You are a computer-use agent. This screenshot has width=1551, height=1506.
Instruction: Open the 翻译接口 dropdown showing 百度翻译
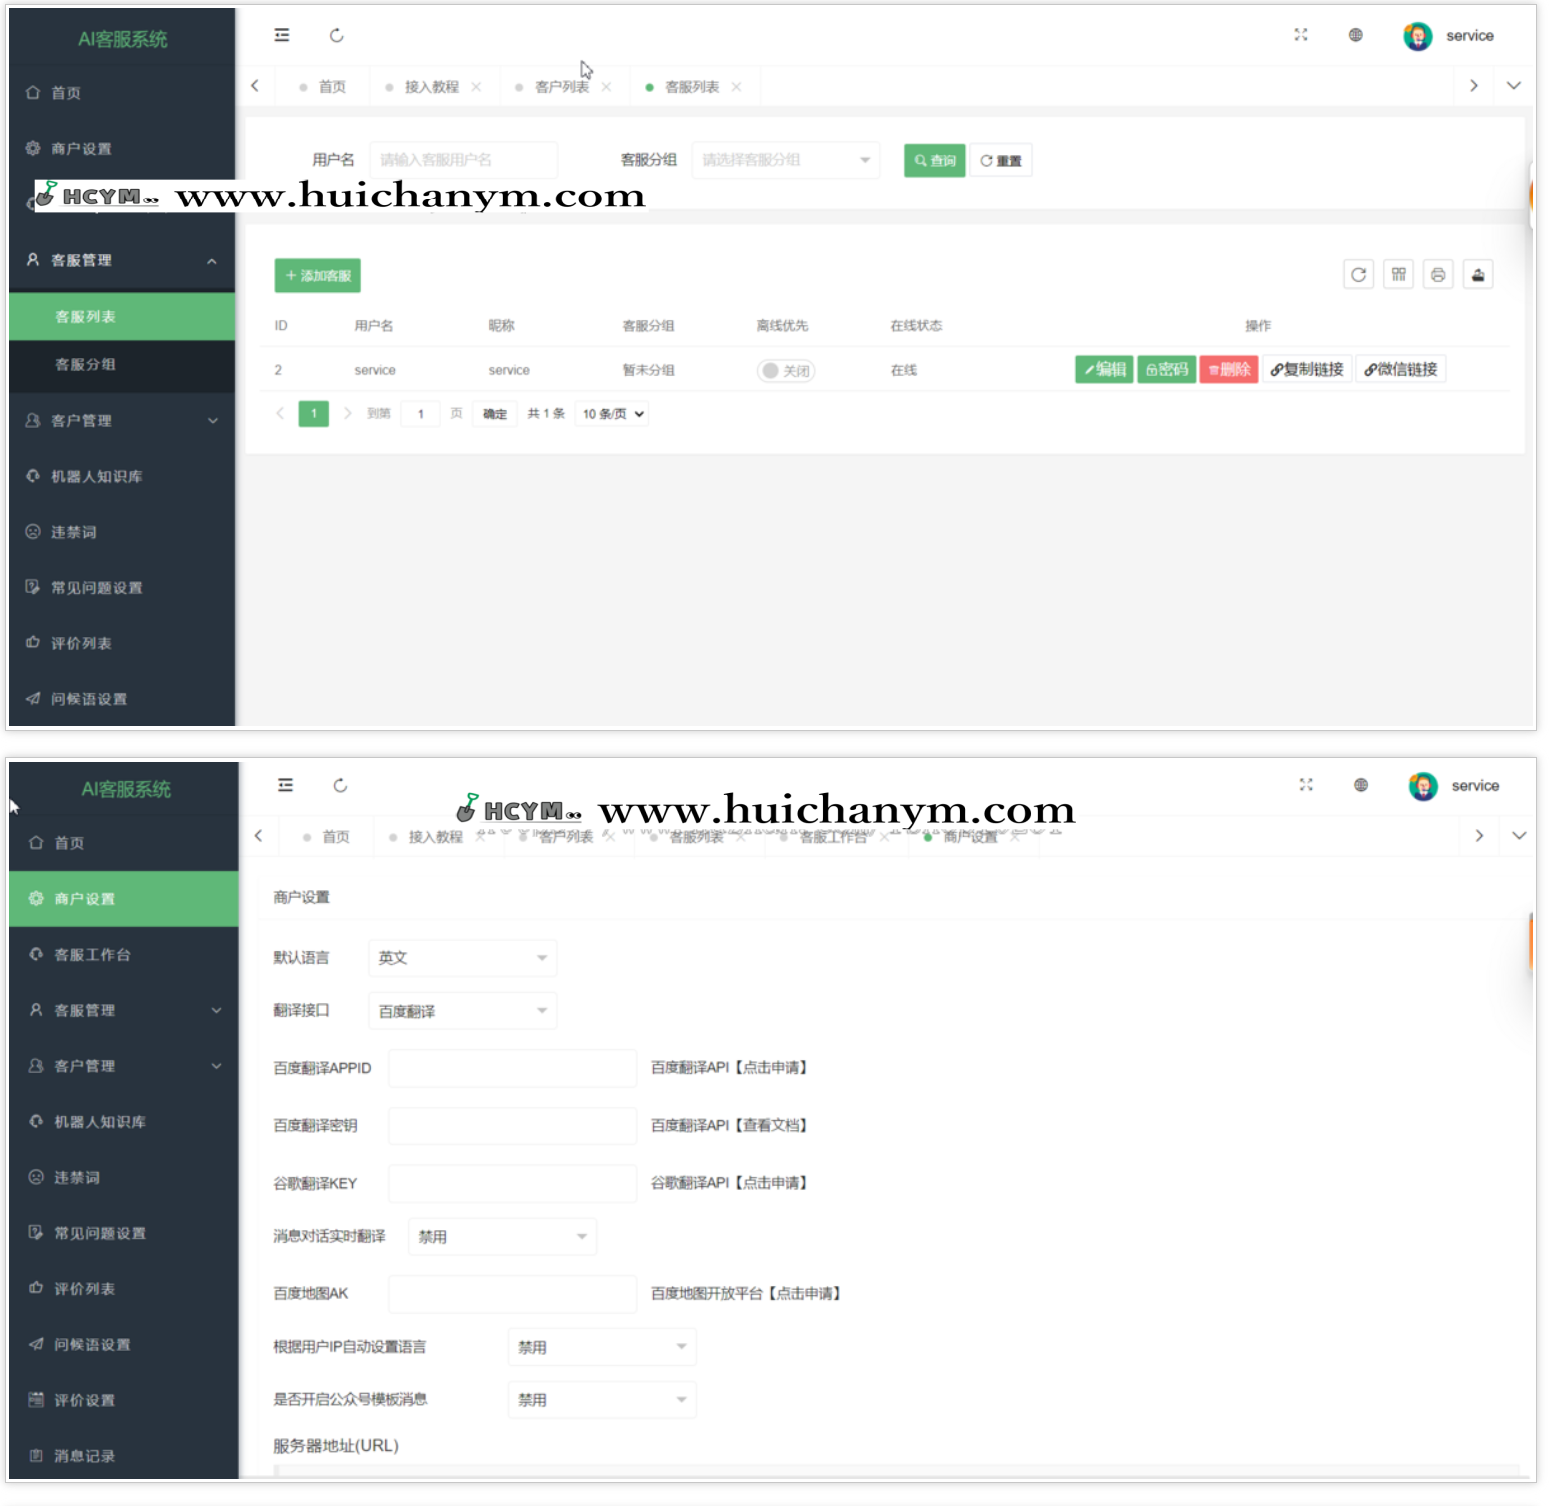click(462, 1011)
